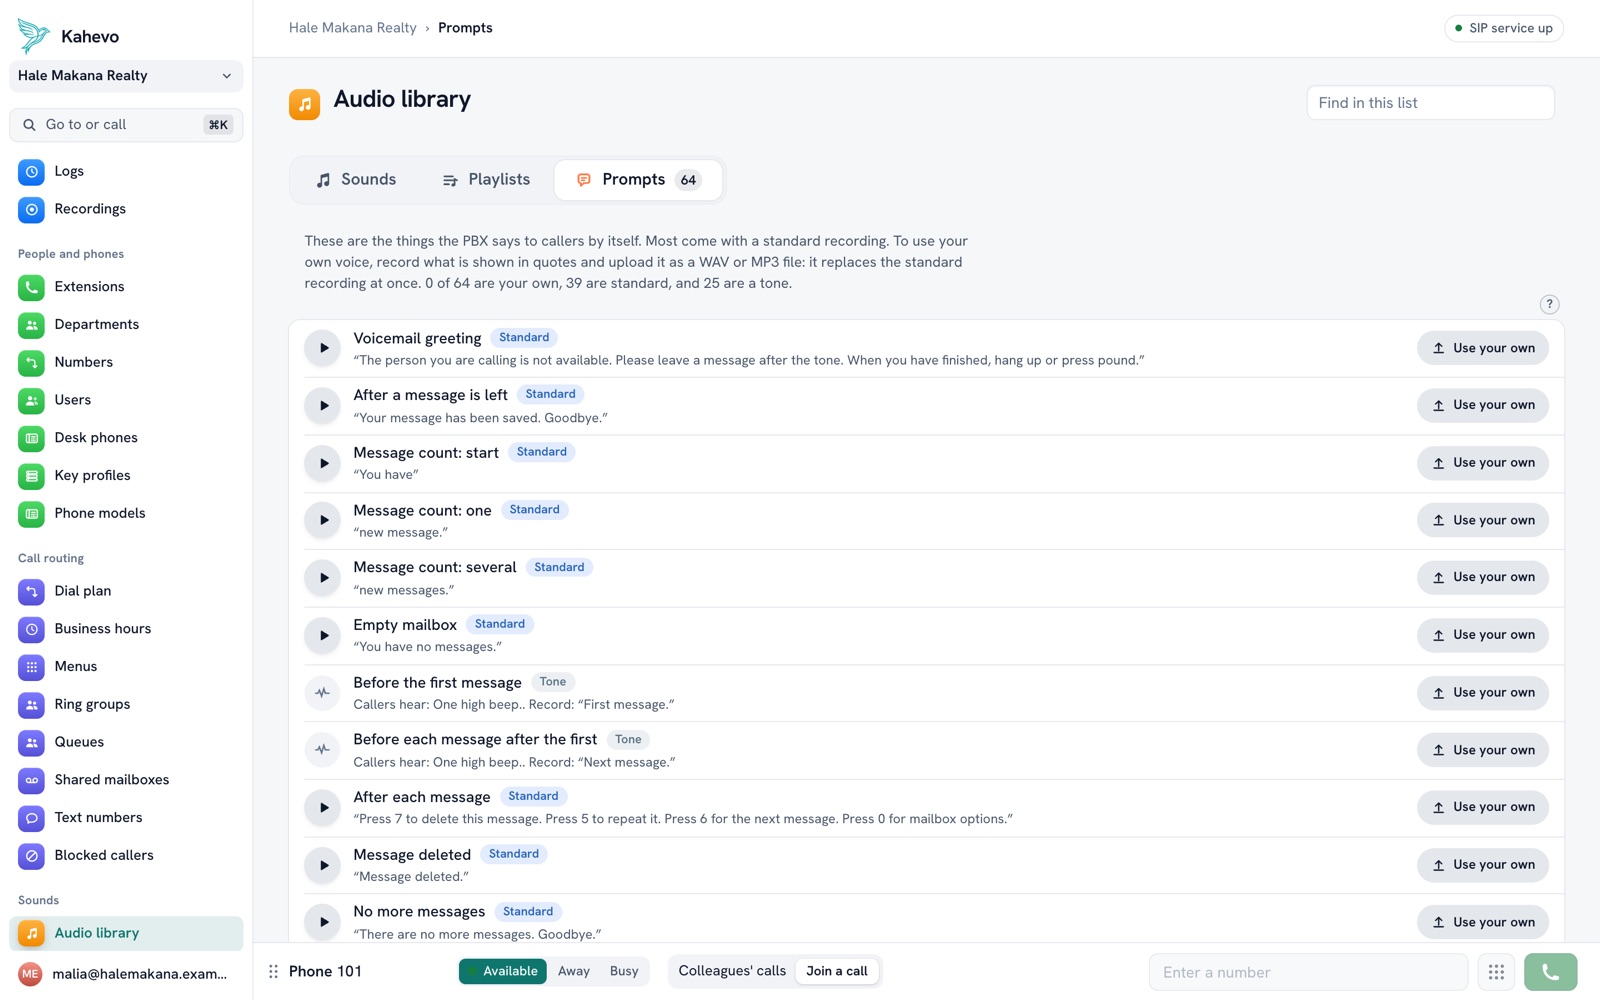
Task: Set status to Busy
Action: click(x=624, y=971)
